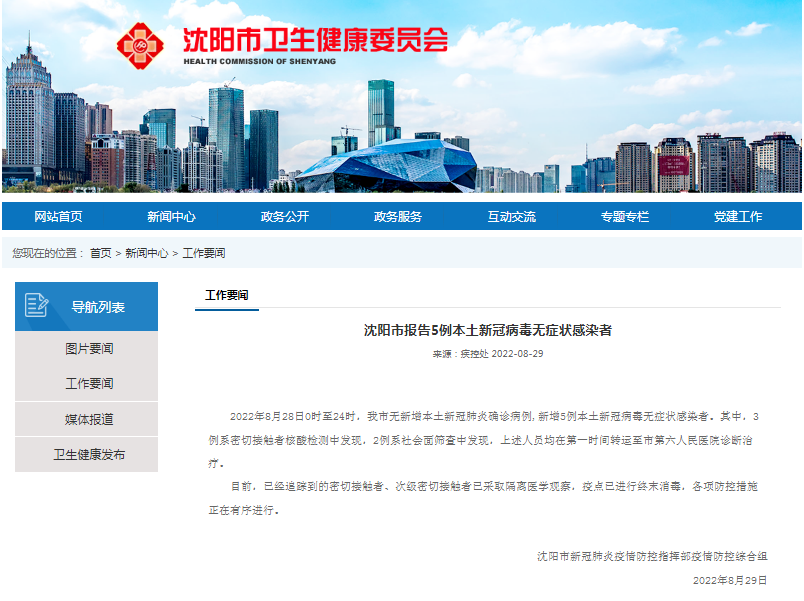Image resolution: width=804 pixels, height=601 pixels.
Task: Click the 工作要闻 breadcrumb link
Action: click(x=204, y=253)
